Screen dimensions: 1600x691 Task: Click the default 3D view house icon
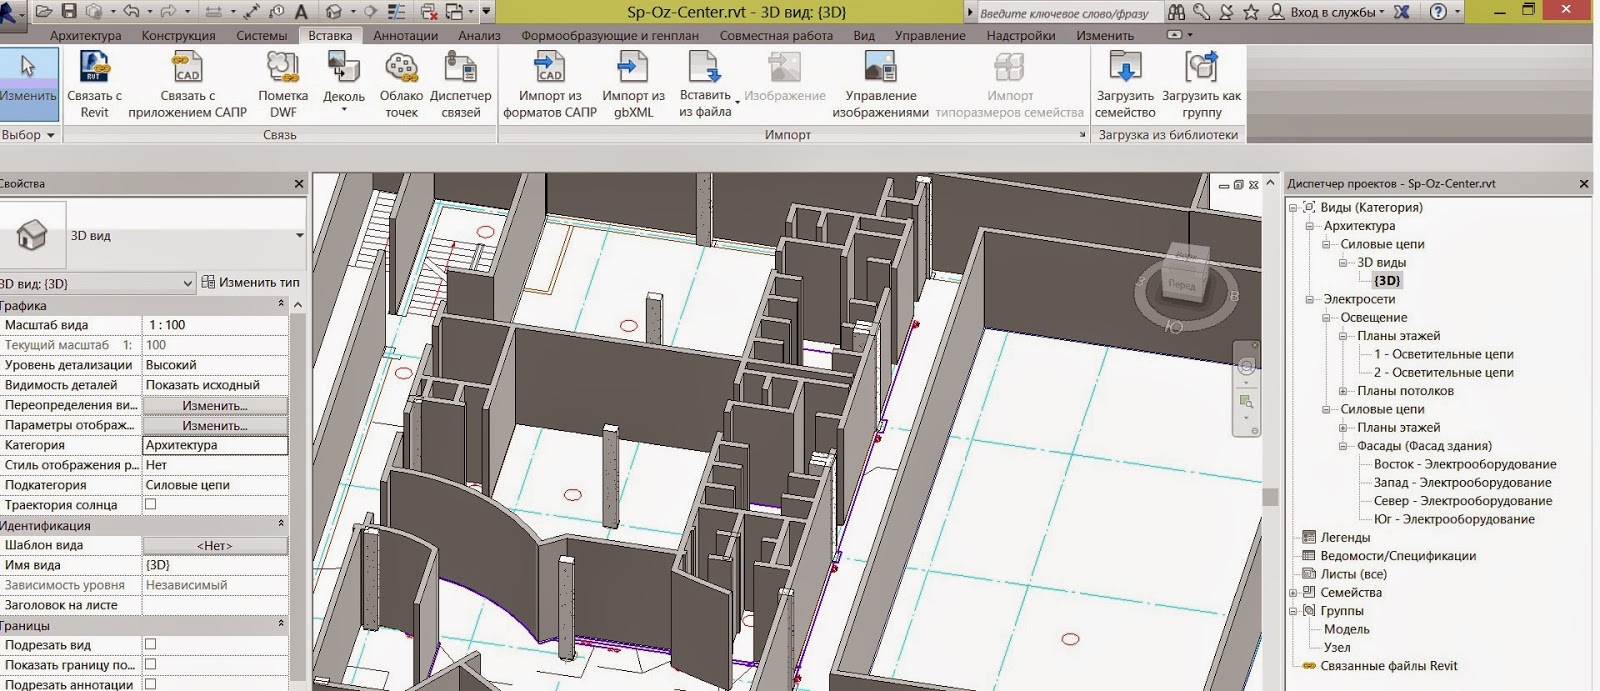tap(334, 12)
